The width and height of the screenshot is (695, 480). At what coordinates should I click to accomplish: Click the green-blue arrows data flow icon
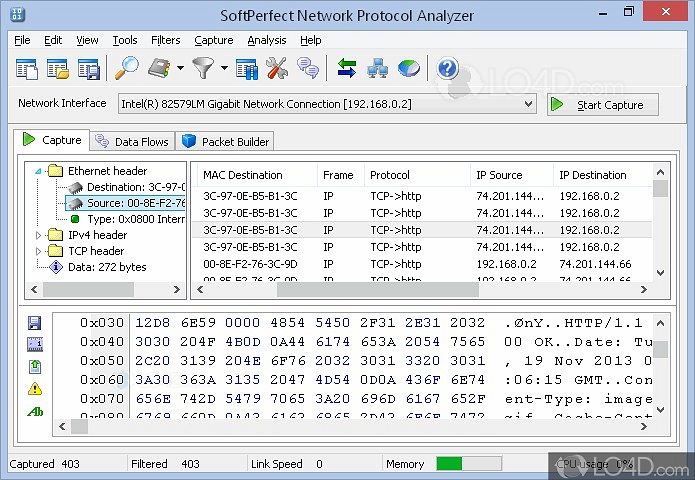tap(347, 69)
